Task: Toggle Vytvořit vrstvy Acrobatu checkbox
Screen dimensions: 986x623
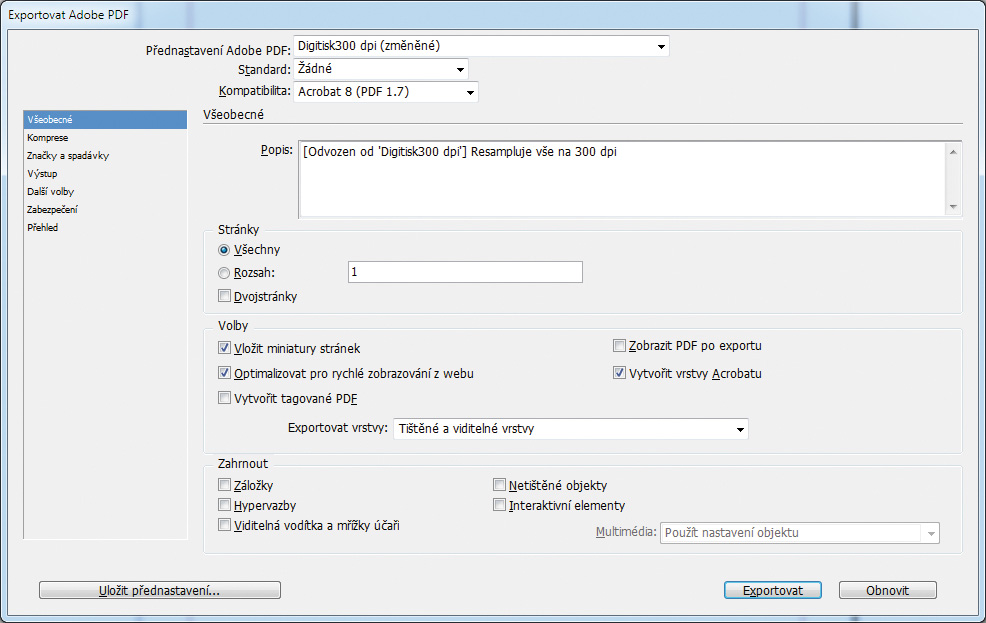Action: (x=619, y=373)
